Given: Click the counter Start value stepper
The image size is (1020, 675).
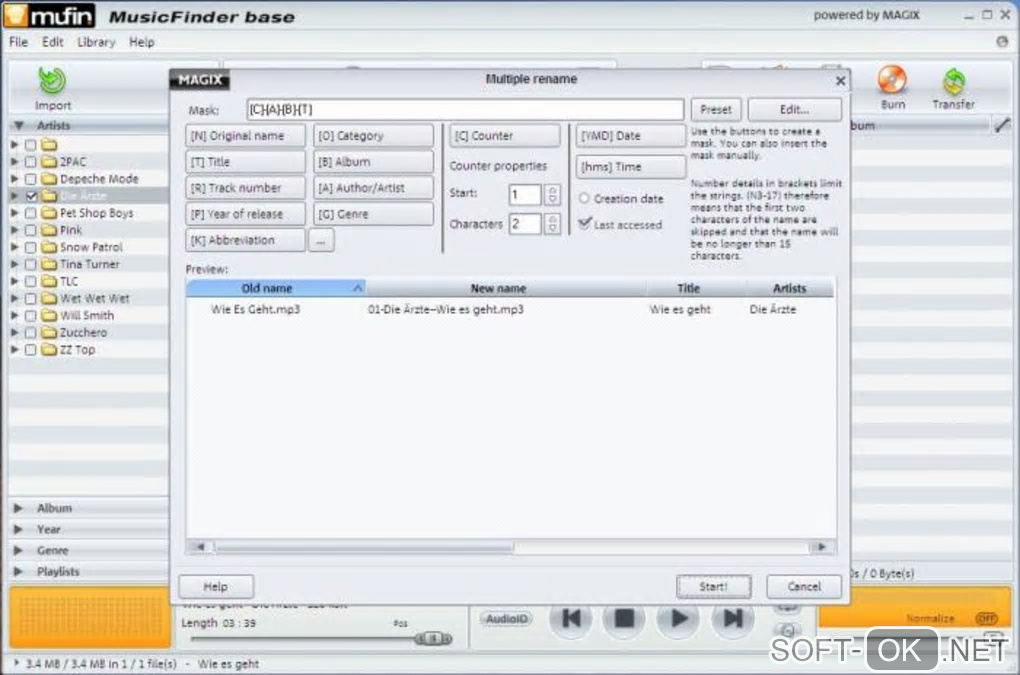Looking at the screenshot, I should point(552,194).
